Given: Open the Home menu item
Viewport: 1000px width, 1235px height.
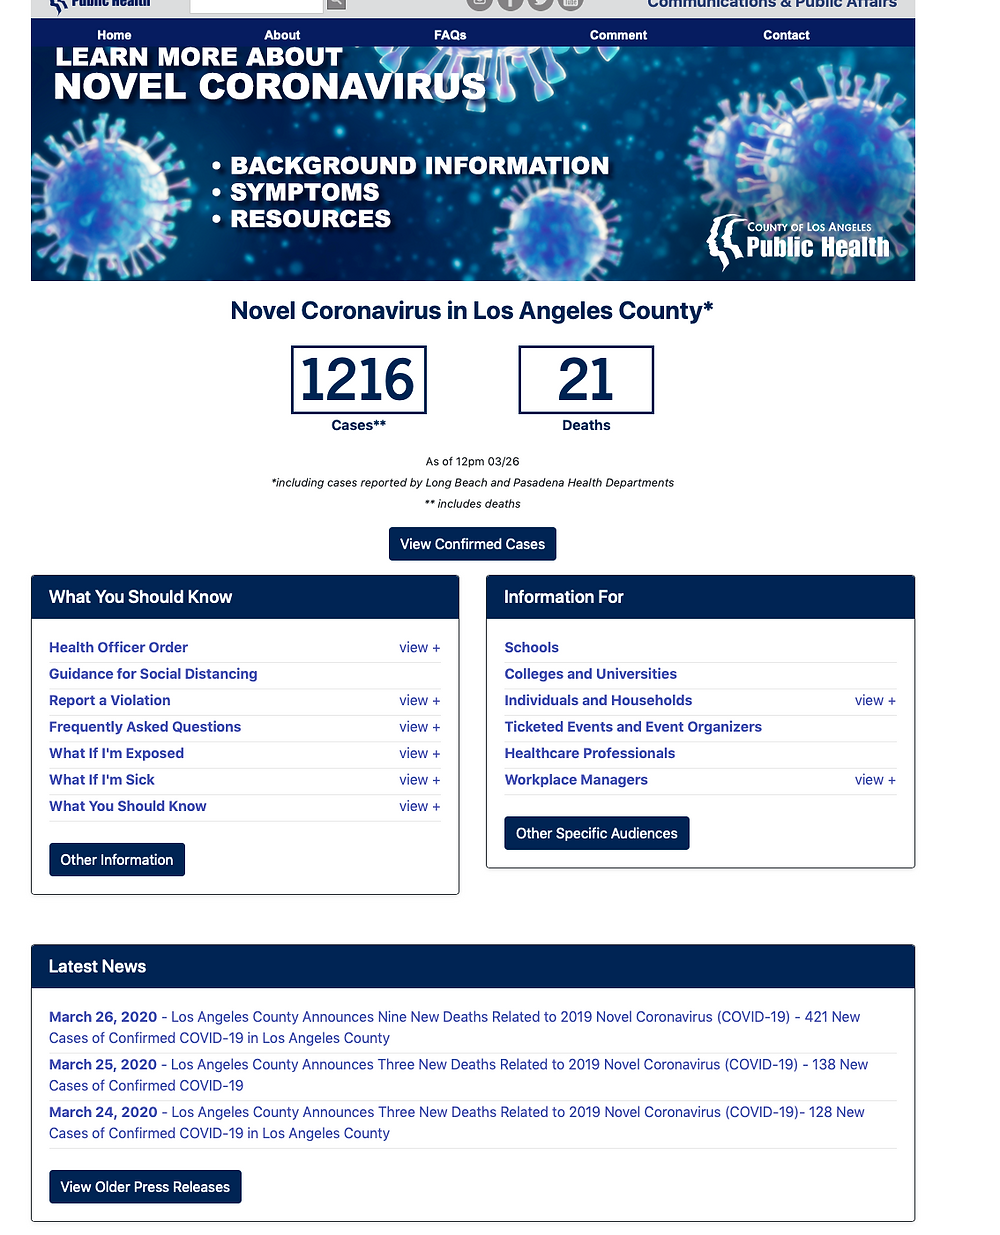Looking at the screenshot, I should coord(114,35).
